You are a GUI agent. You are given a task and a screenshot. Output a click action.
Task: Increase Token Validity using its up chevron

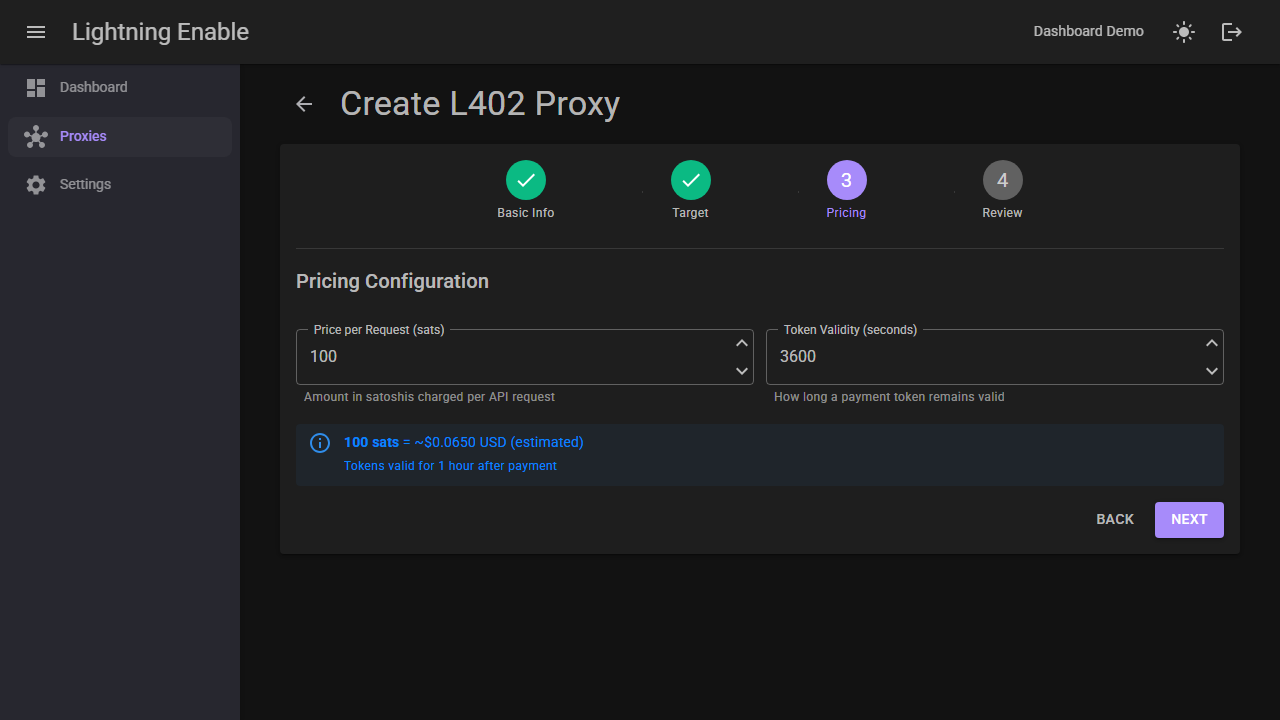1212,343
